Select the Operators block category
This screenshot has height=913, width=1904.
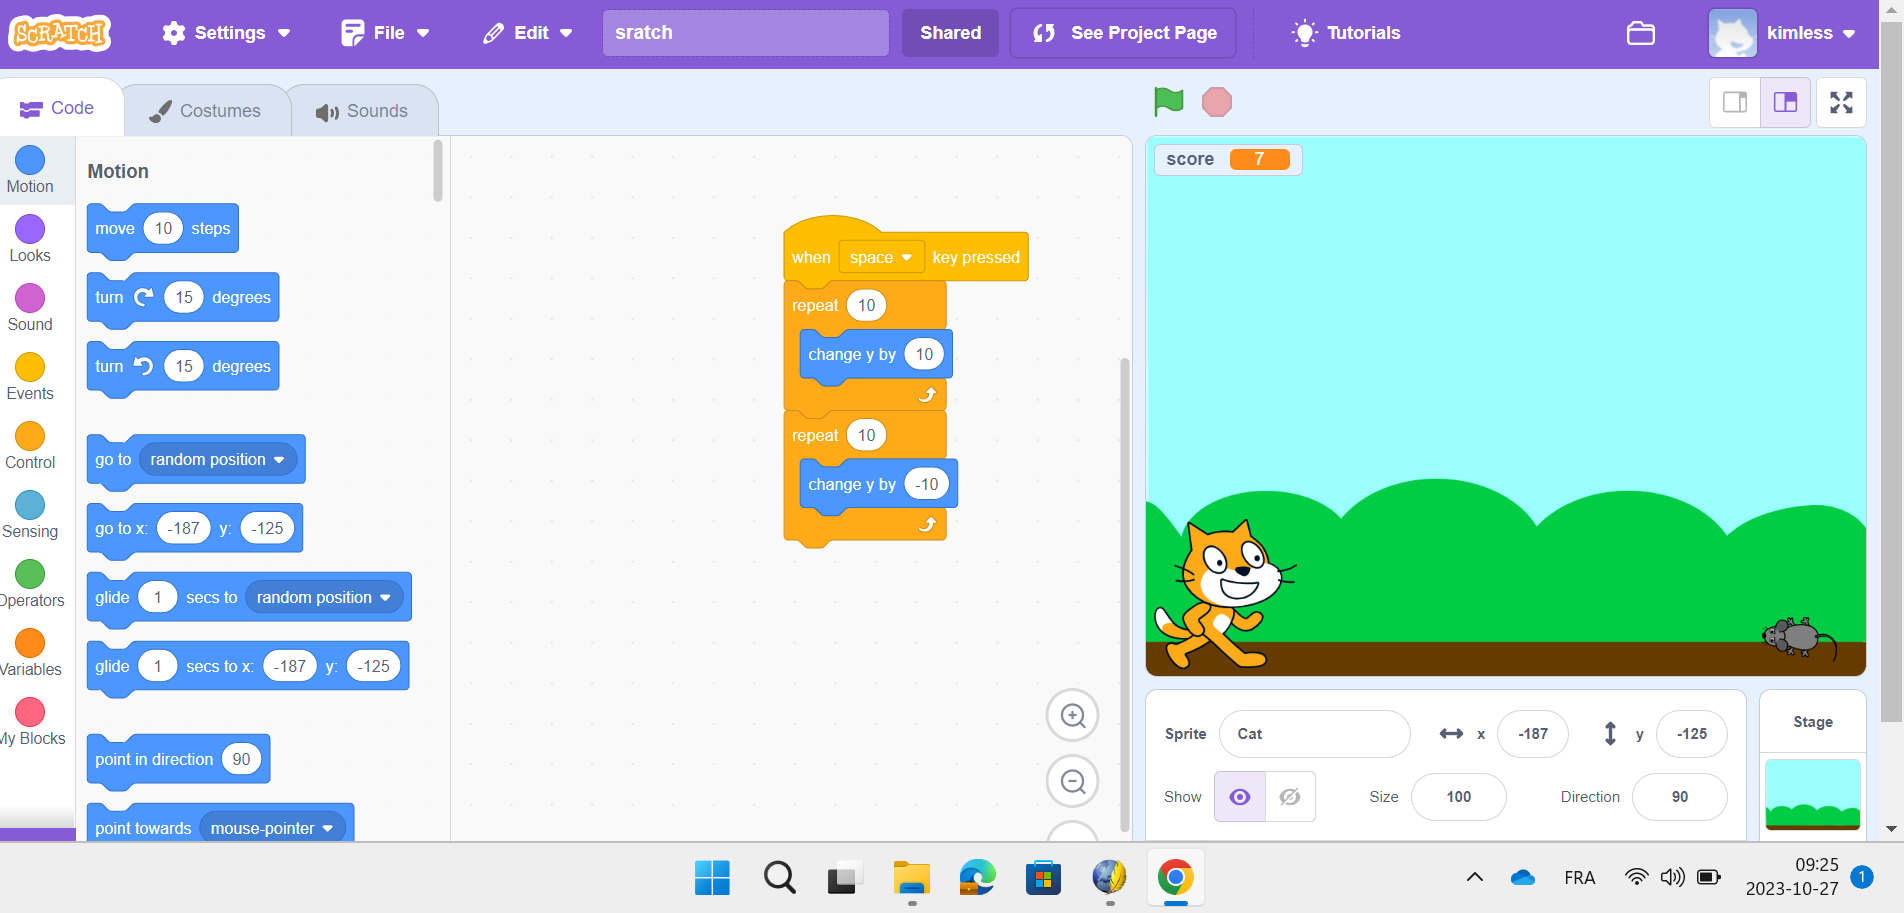30,584
